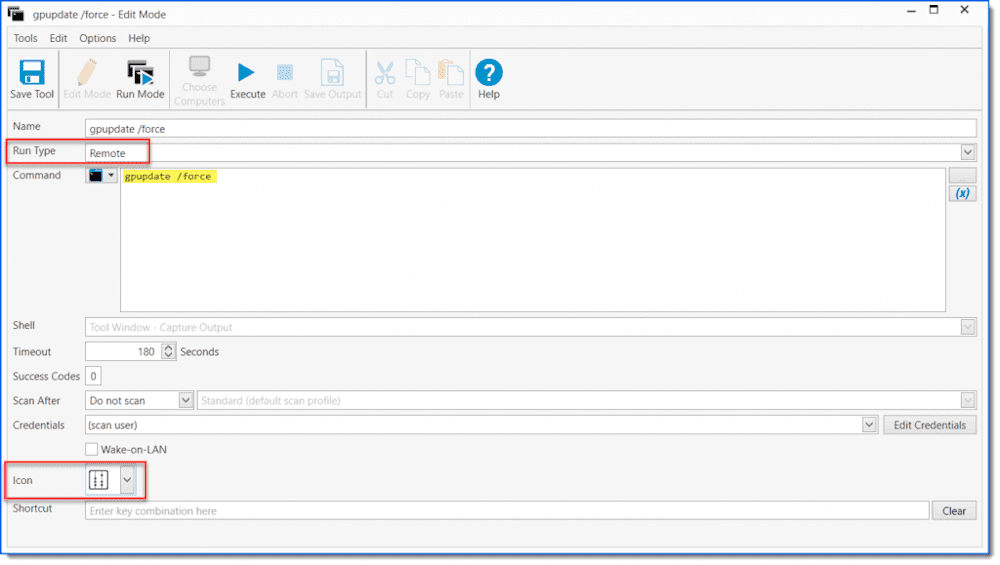Focus the Timeout value field
The image size is (1000, 565).
123,351
